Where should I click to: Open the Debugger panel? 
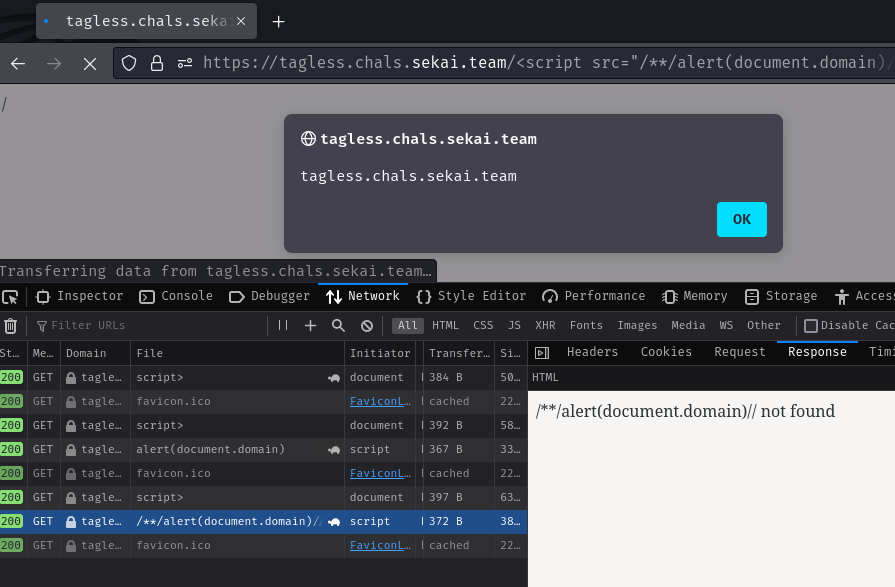pyautogui.click(x=269, y=296)
